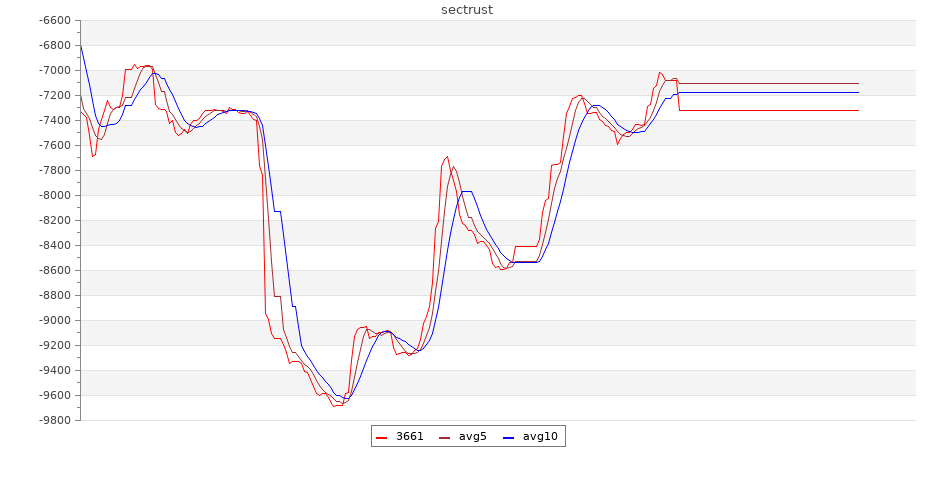This screenshot has height=500, width=935.
Task: Click the -6800 y-axis label
Action: point(52,45)
